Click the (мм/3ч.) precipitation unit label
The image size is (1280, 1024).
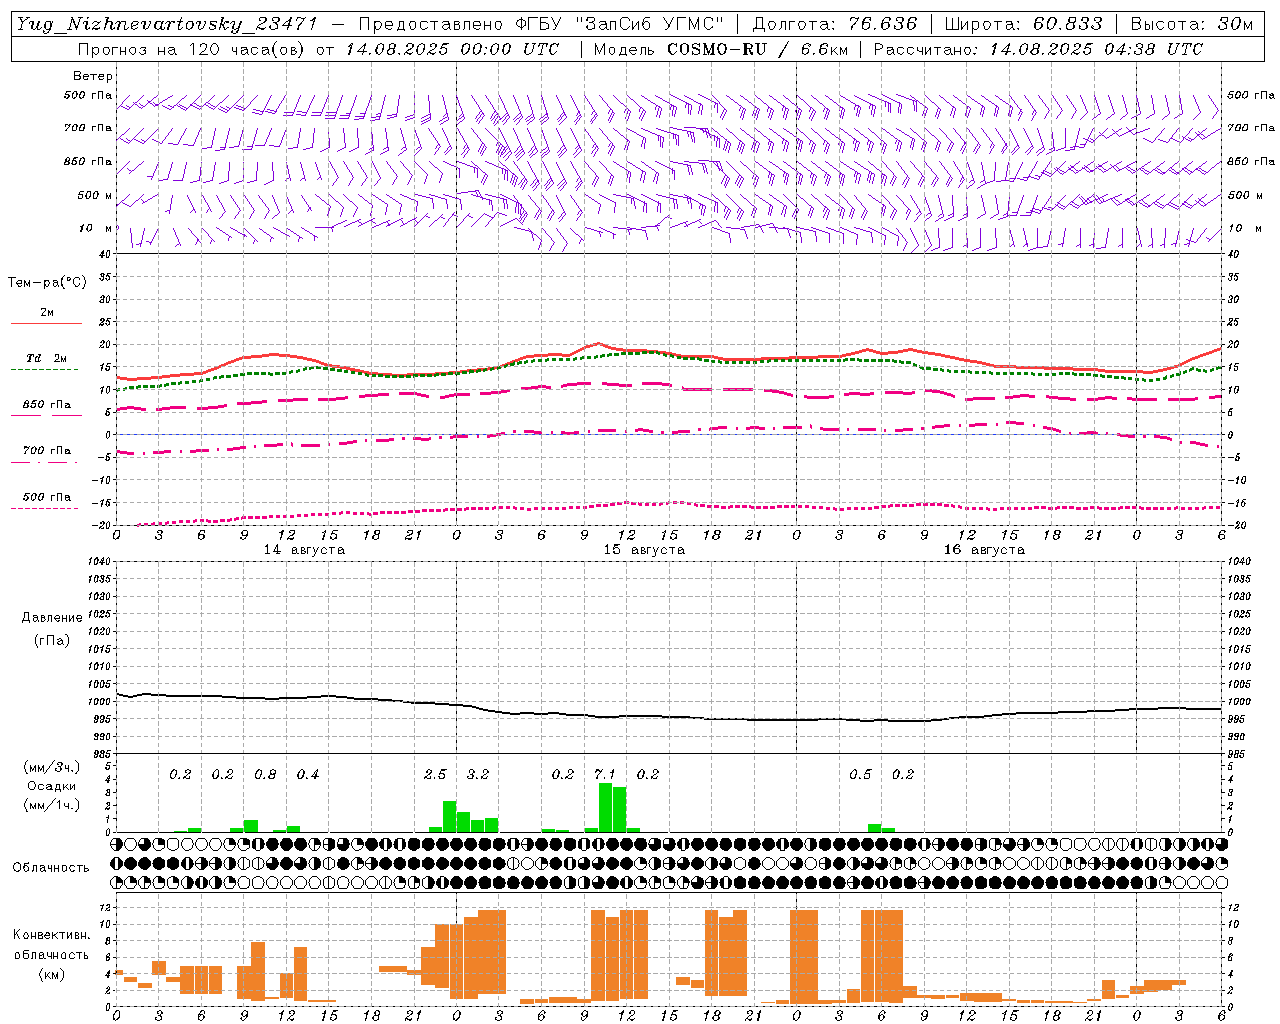51,767
